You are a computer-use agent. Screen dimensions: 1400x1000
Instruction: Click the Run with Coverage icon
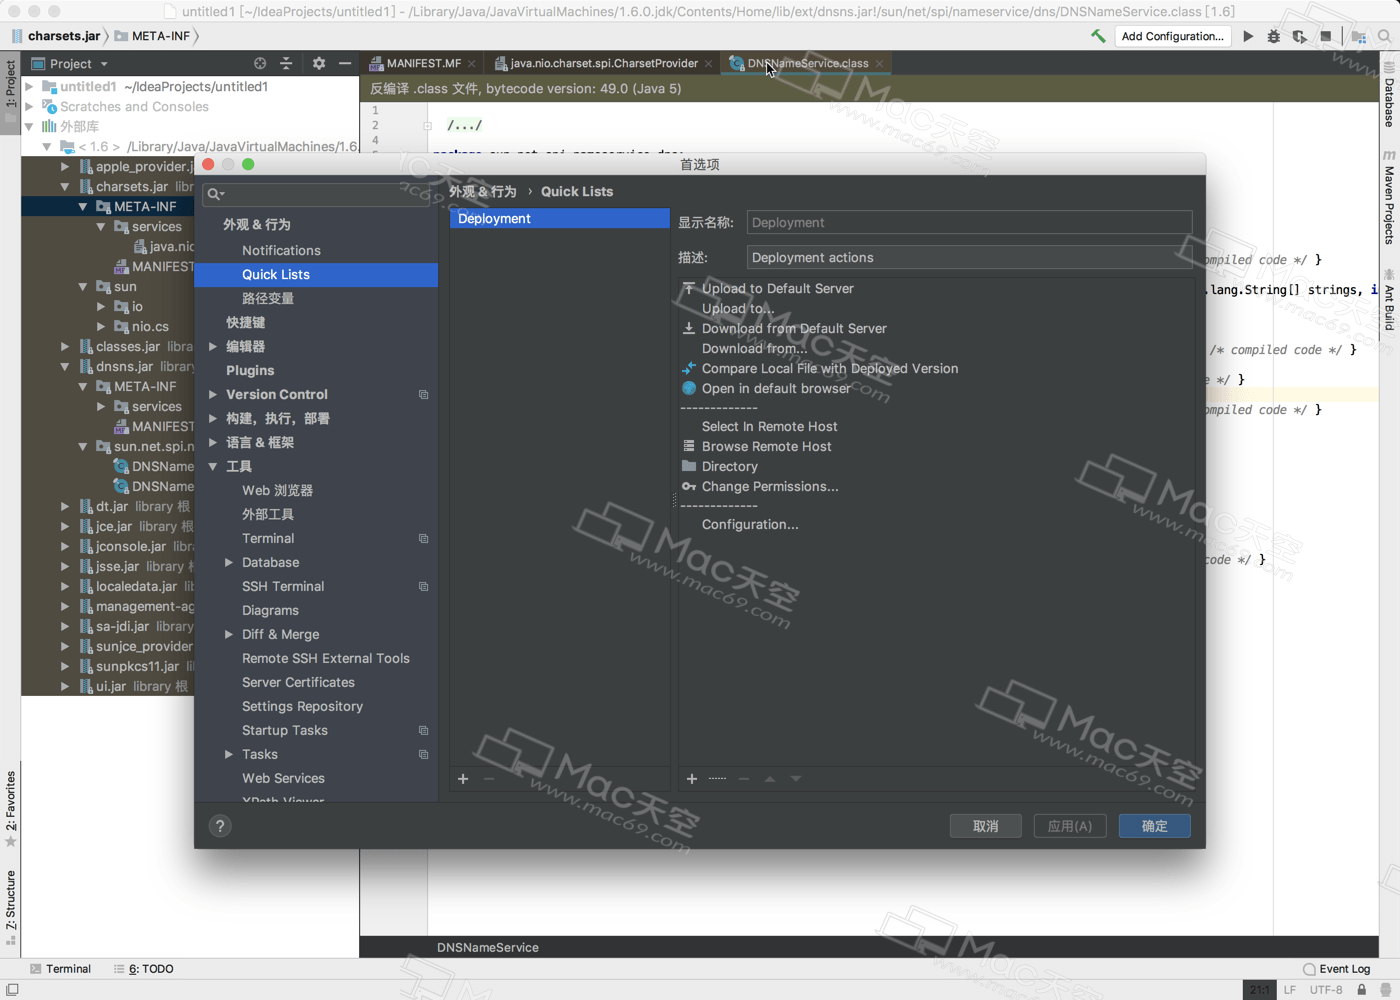pos(1299,36)
